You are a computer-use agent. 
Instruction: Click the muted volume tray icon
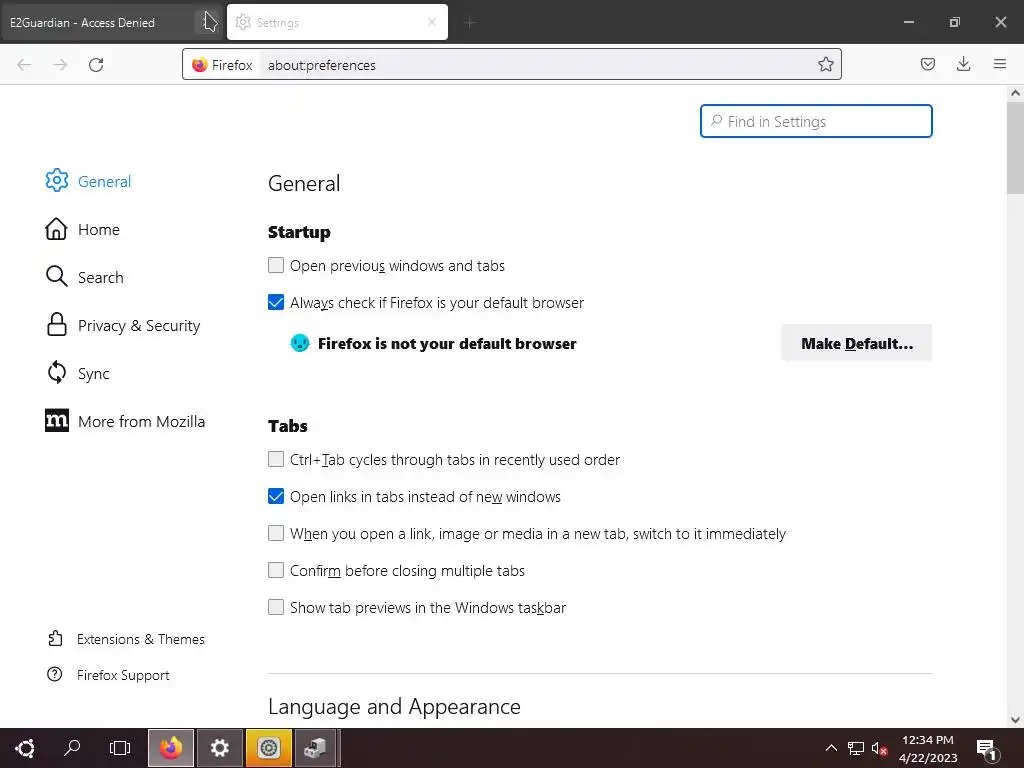point(879,748)
